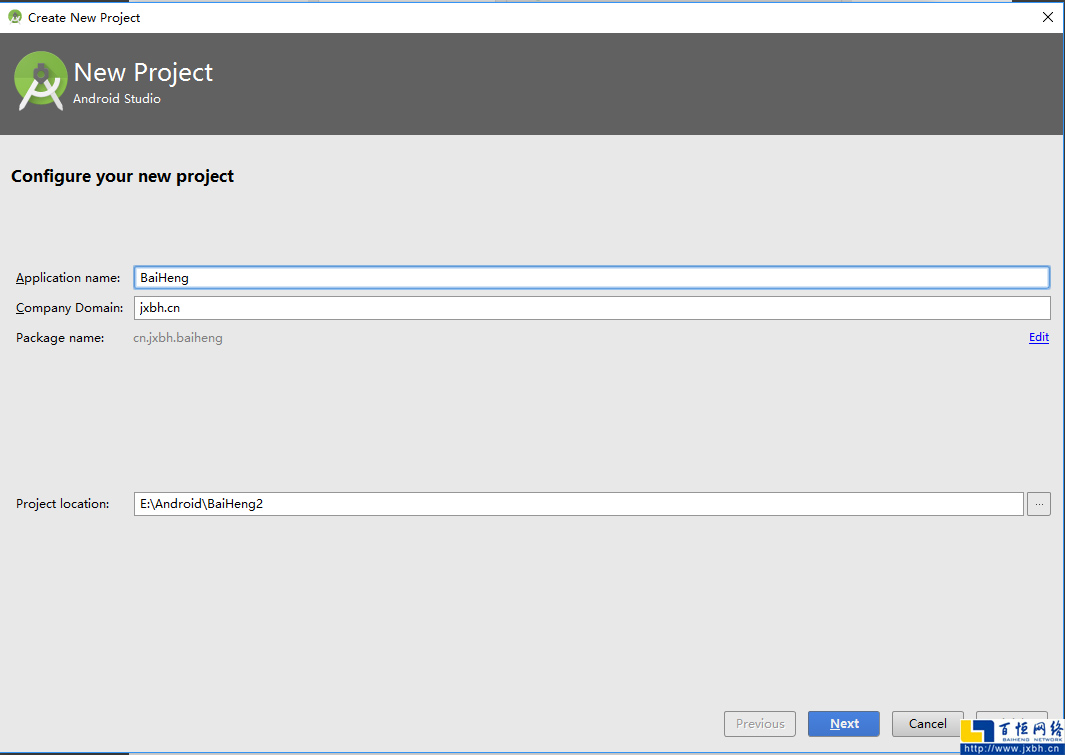Click the Edit link for Package name
Image resolution: width=1065 pixels, height=755 pixels.
(x=1038, y=338)
